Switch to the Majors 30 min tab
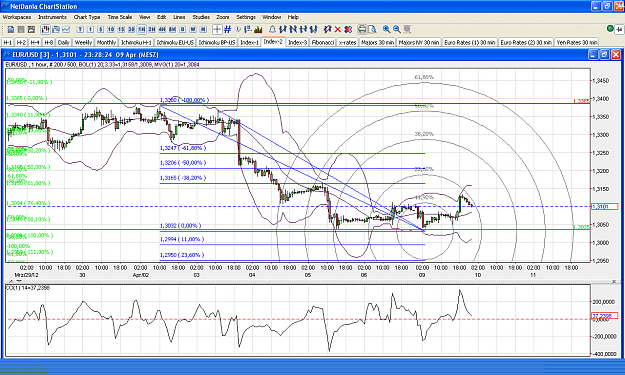Image resolution: width=625 pixels, height=375 pixels. click(377, 42)
